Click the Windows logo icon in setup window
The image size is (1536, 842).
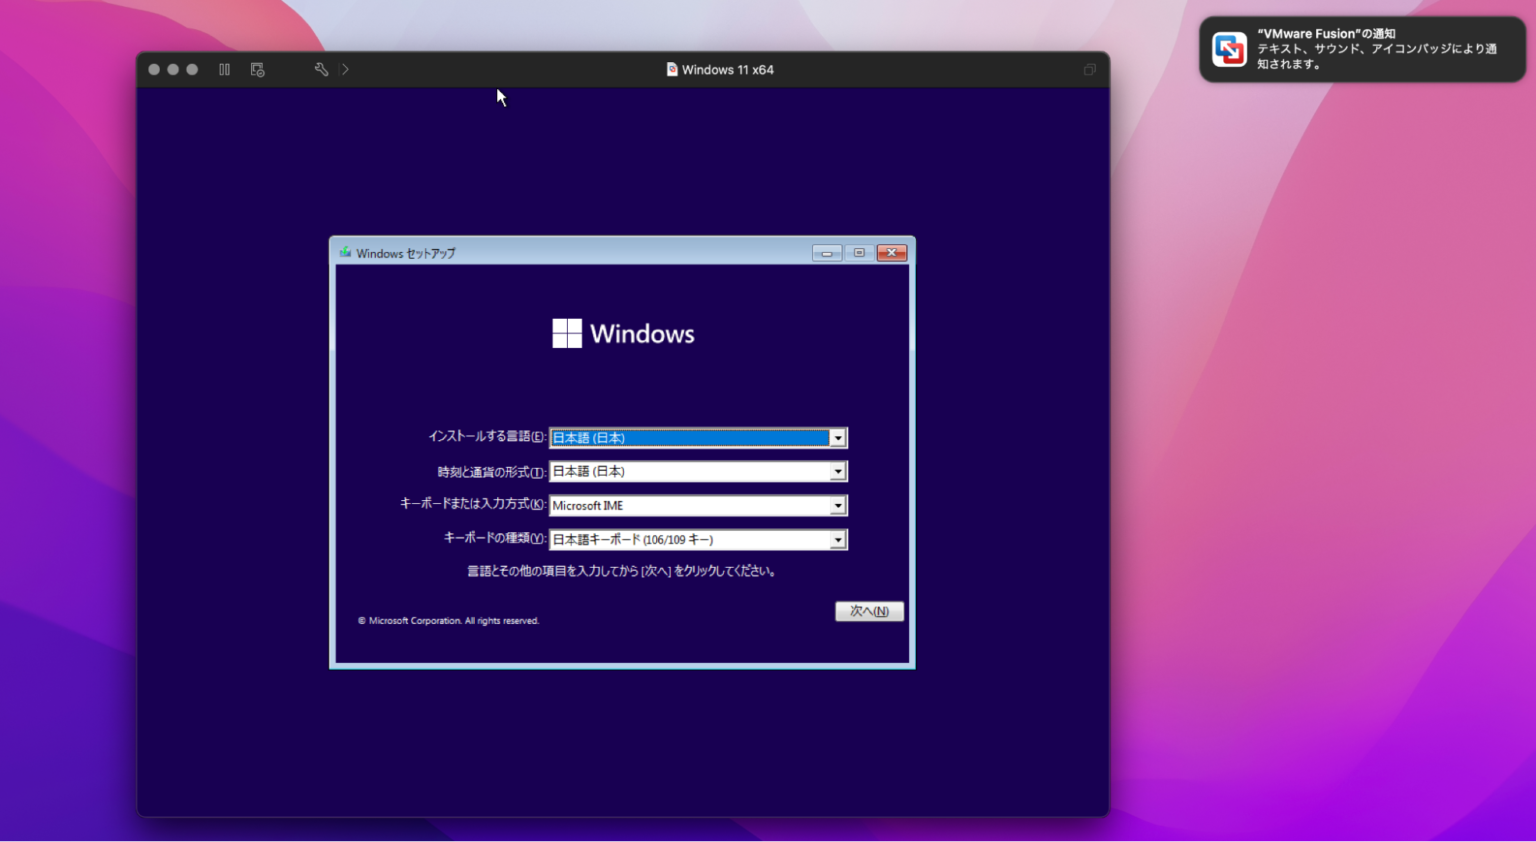(x=566, y=332)
